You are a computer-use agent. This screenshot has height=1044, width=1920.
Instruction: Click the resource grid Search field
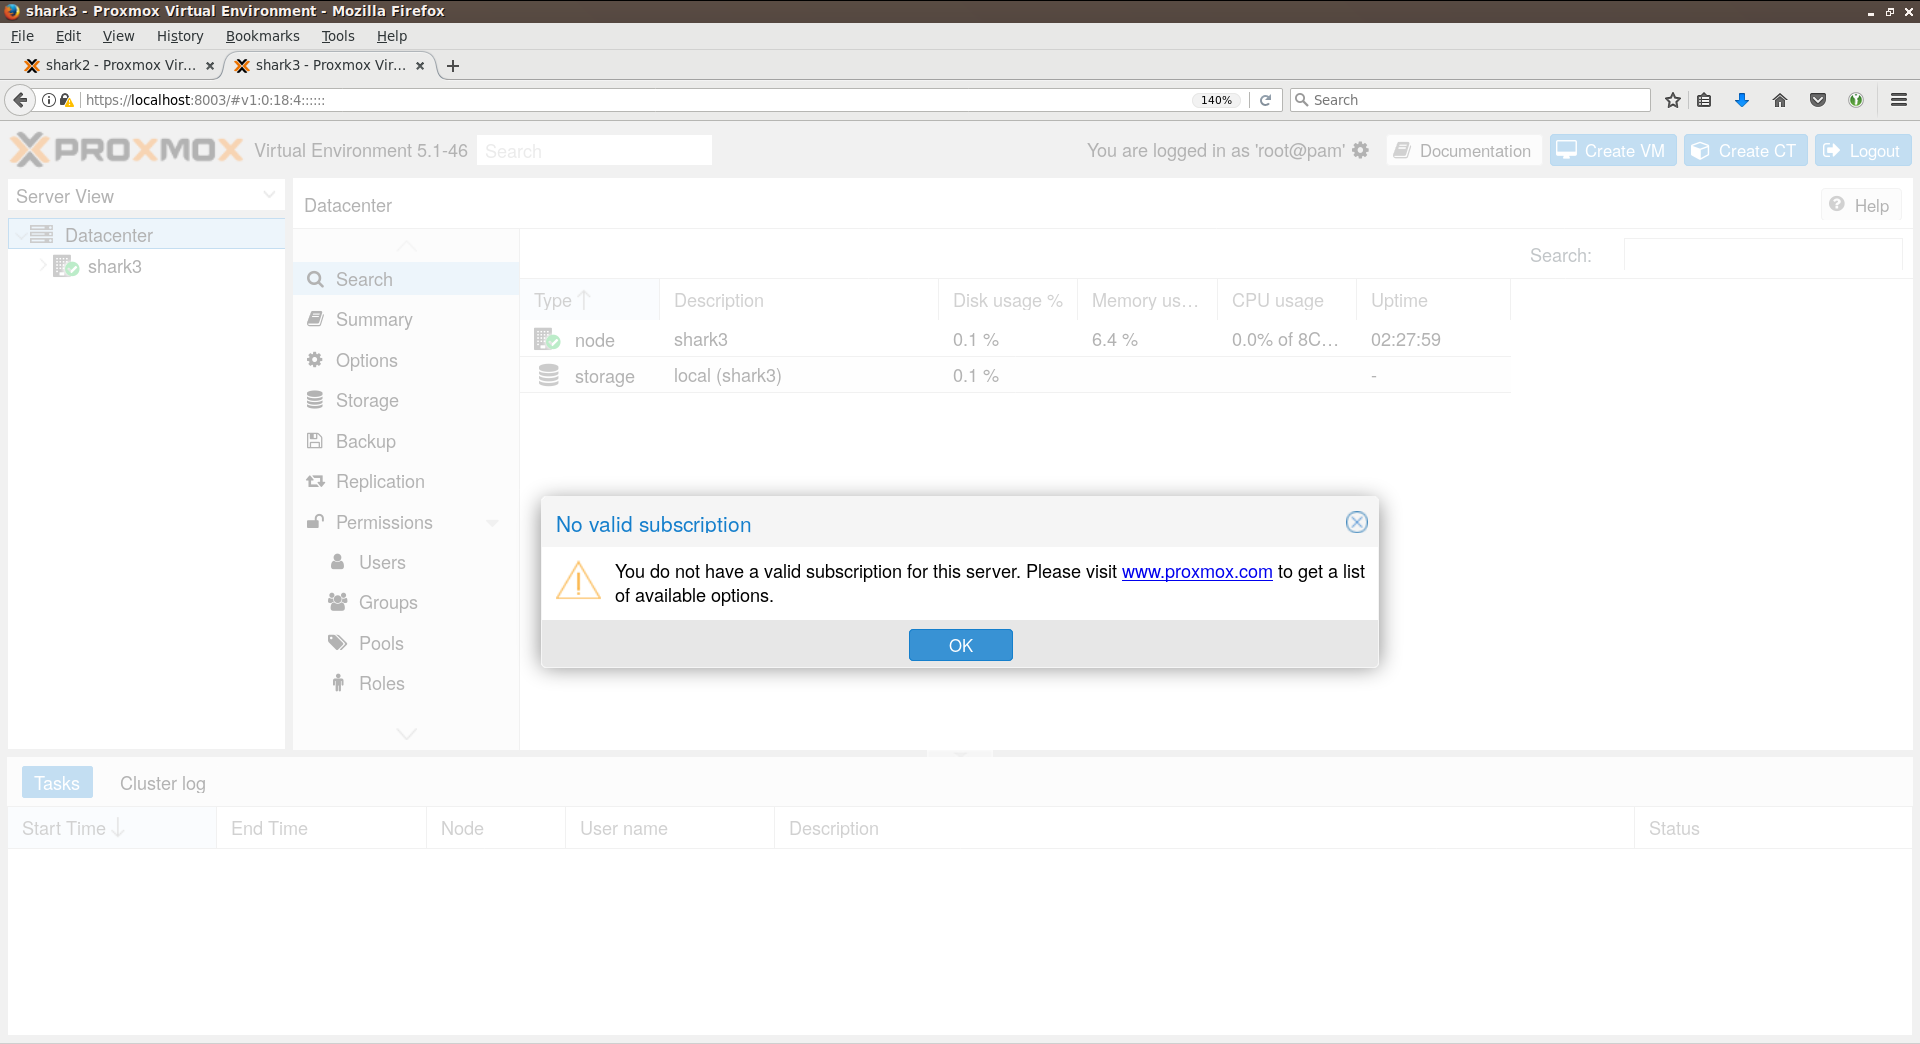point(1763,255)
